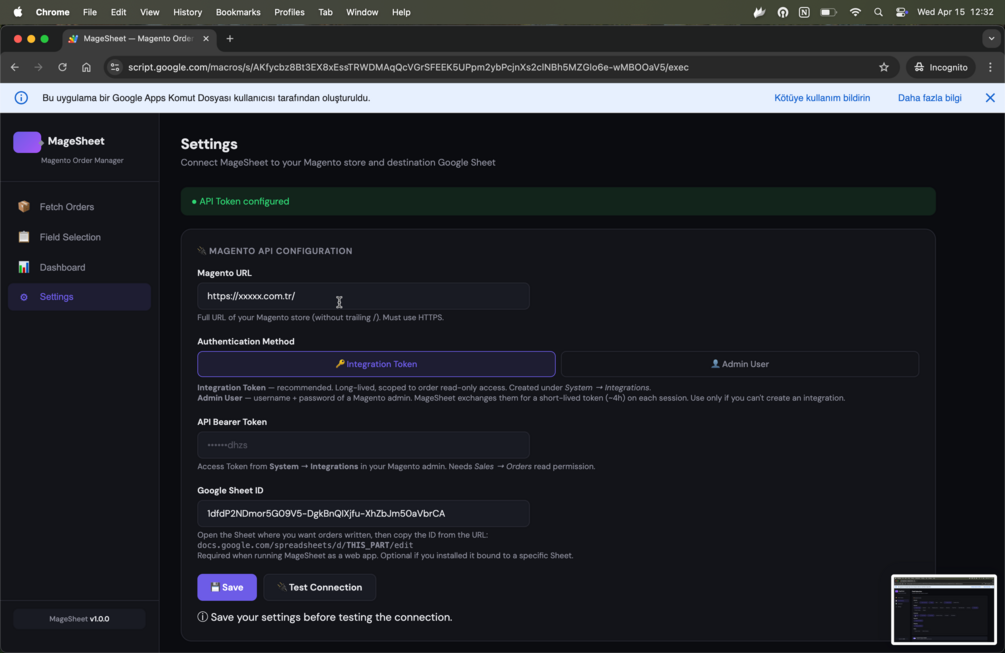Viewport: 1005px width, 653px height.
Task: Open macOS Control Center toggles
Action: [x=901, y=12]
